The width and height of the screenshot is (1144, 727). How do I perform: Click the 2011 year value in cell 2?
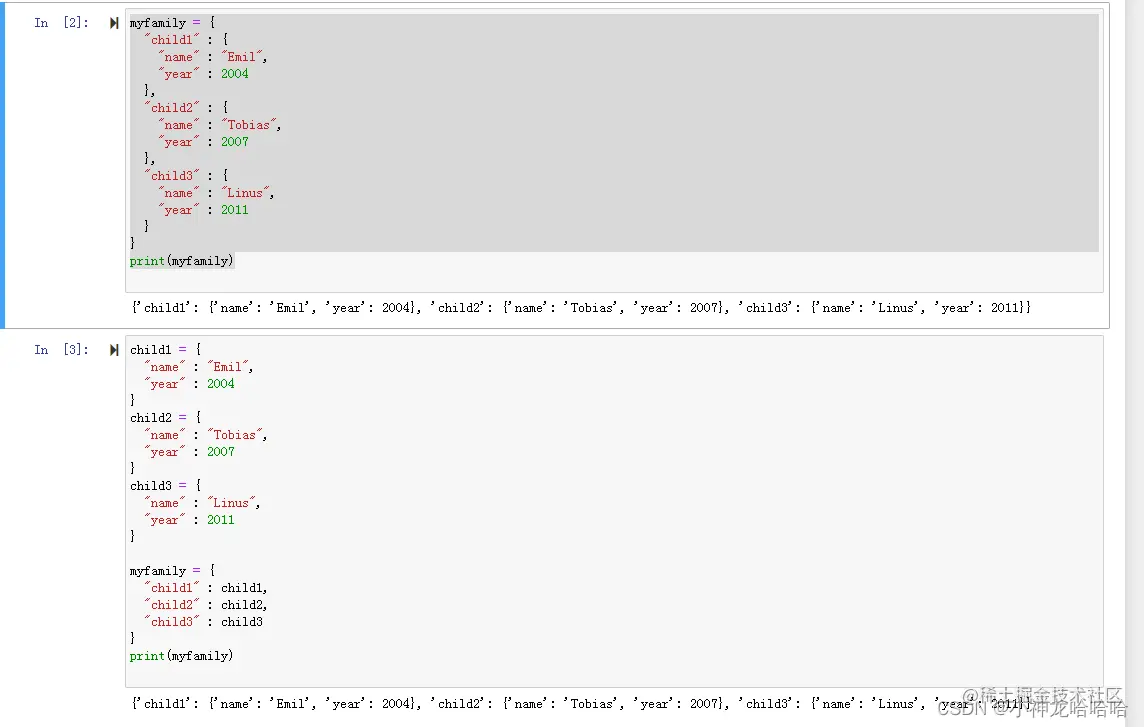[235, 210]
